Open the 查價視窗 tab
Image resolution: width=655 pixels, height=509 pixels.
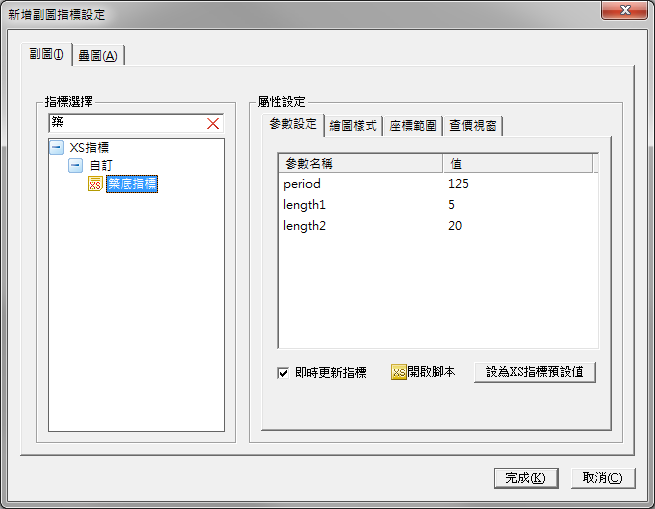(x=473, y=126)
